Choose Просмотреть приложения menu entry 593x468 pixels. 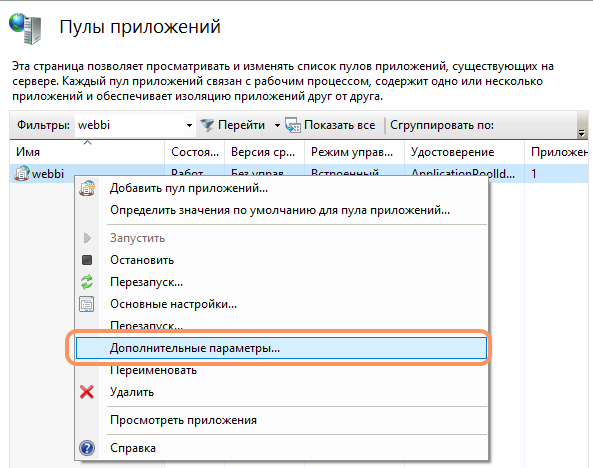point(183,420)
